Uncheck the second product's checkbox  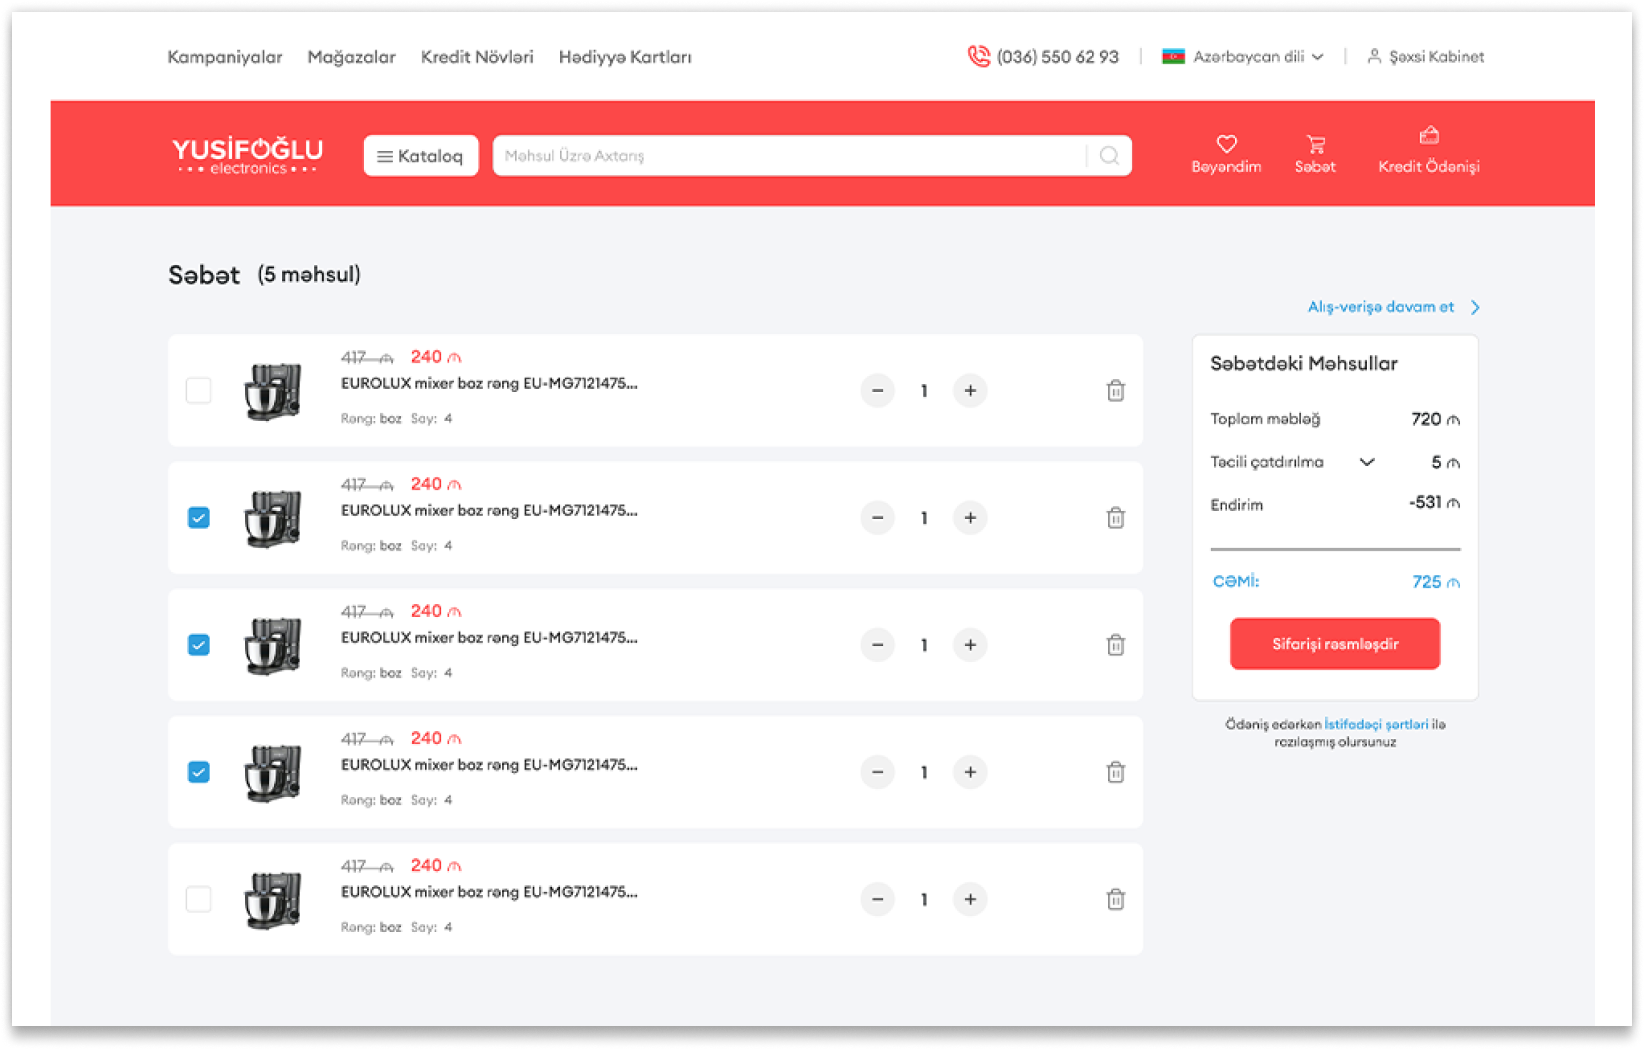(x=199, y=518)
